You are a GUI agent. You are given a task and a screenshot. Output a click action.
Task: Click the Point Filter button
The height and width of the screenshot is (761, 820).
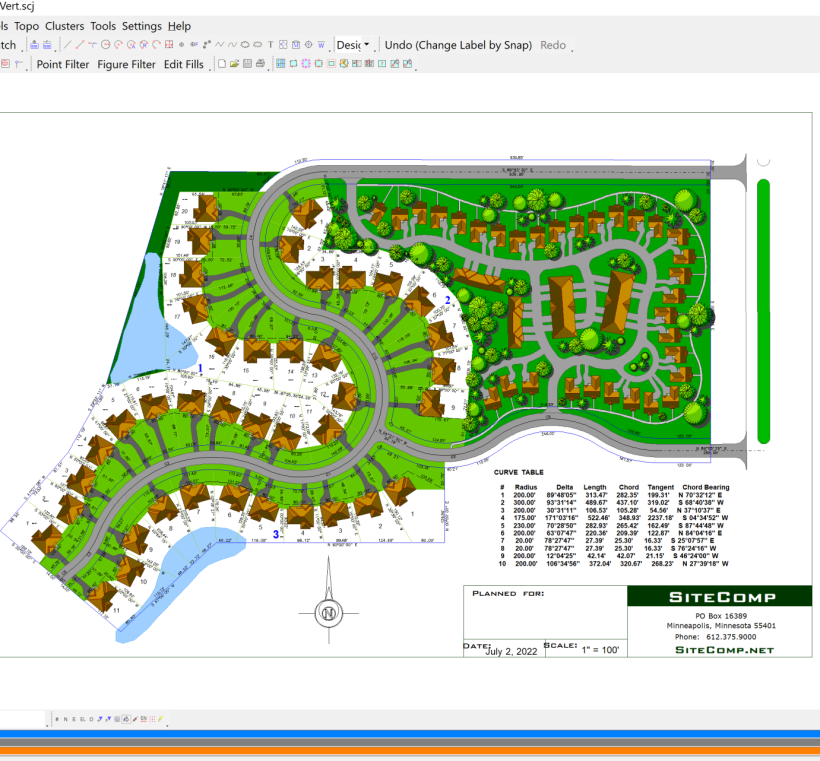tap(63, 64)
